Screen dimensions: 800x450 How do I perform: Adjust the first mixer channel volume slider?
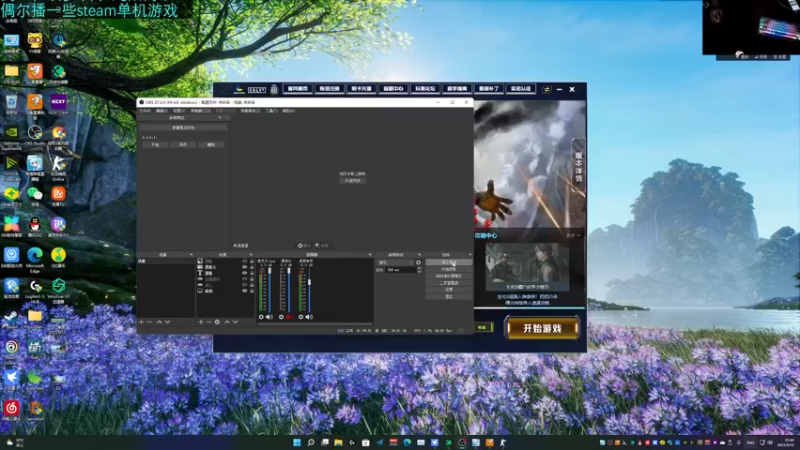click(270, 288)
